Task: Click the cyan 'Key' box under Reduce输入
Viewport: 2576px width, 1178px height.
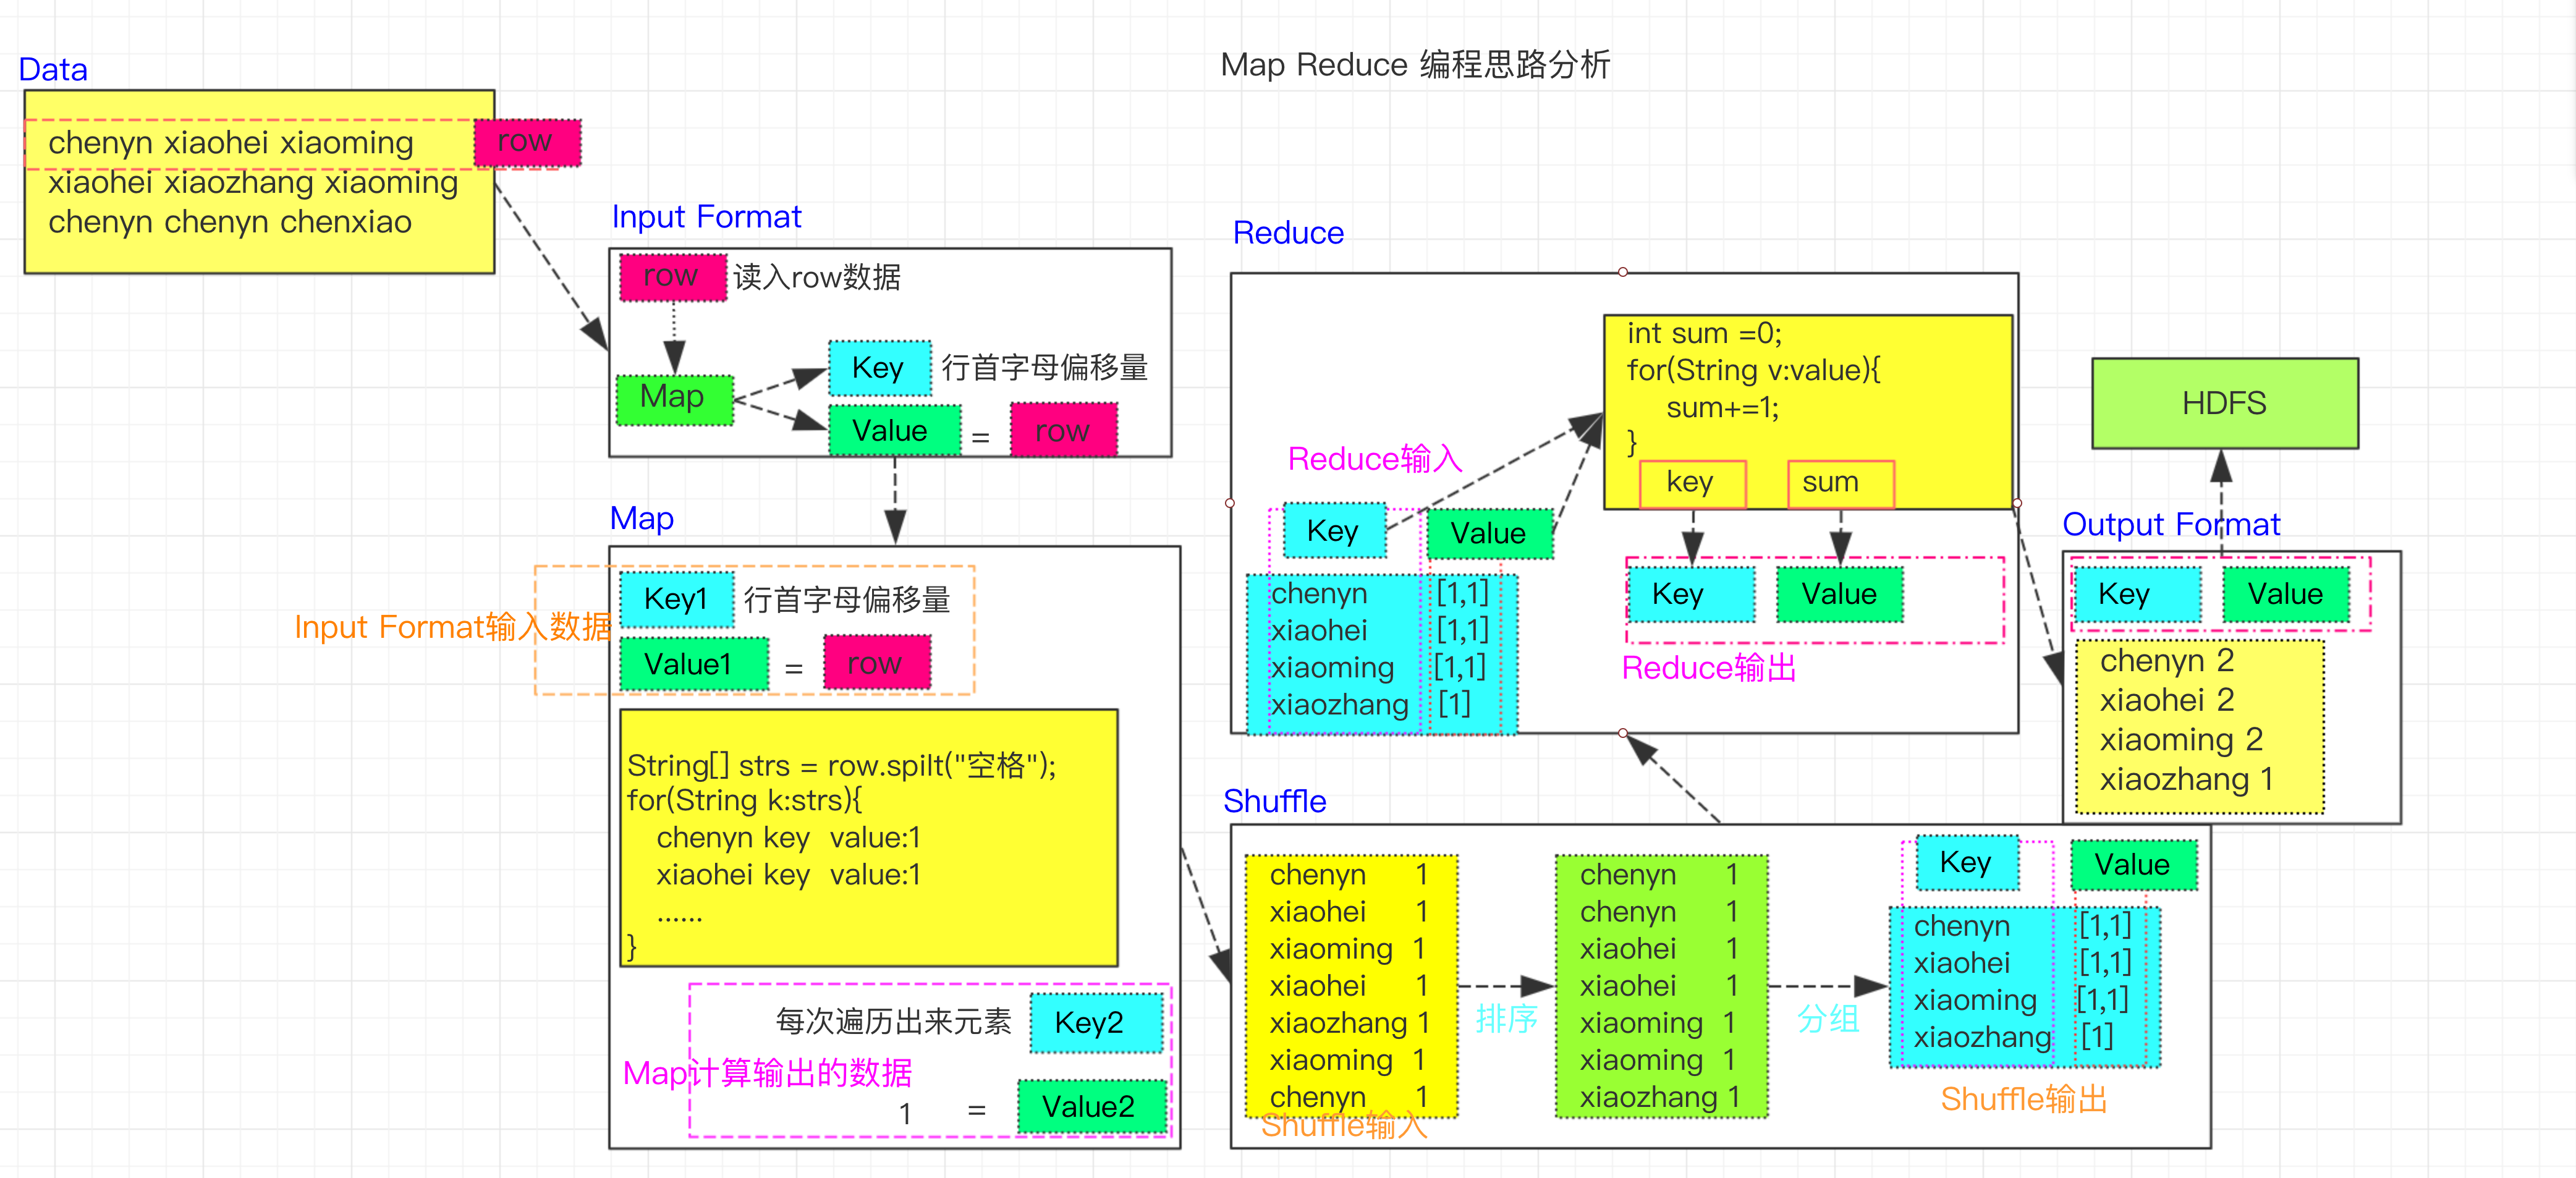Action: pyautogui.click(x=1334, y=531)
